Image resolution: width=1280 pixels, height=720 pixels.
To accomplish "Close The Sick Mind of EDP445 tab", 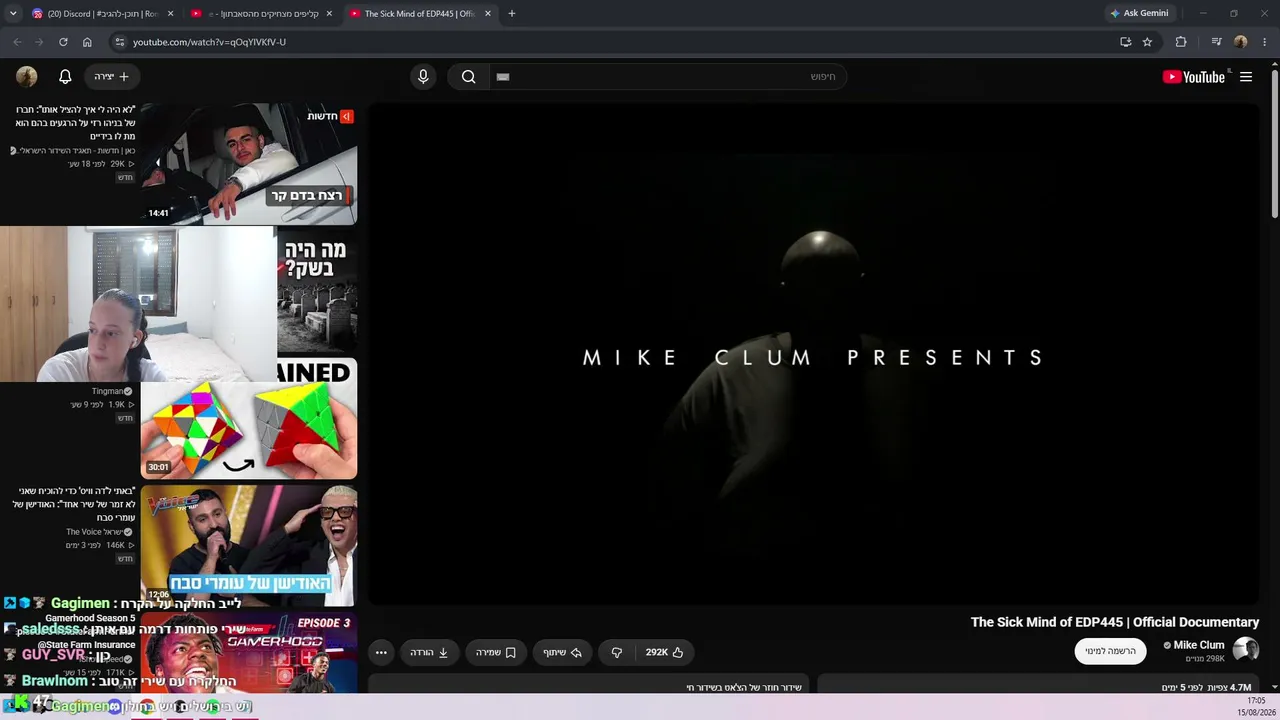I will click(x=489, y=14).
